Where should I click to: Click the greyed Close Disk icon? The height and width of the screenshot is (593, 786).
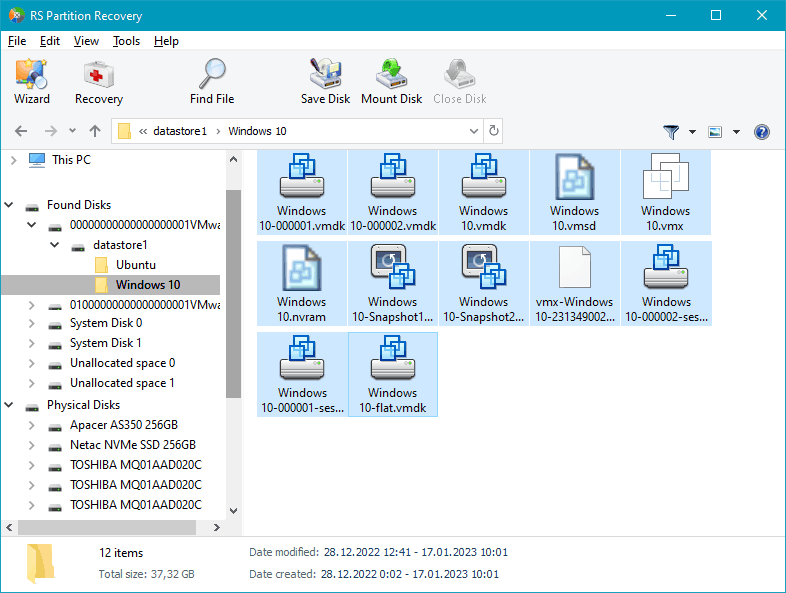pos(460,81)
